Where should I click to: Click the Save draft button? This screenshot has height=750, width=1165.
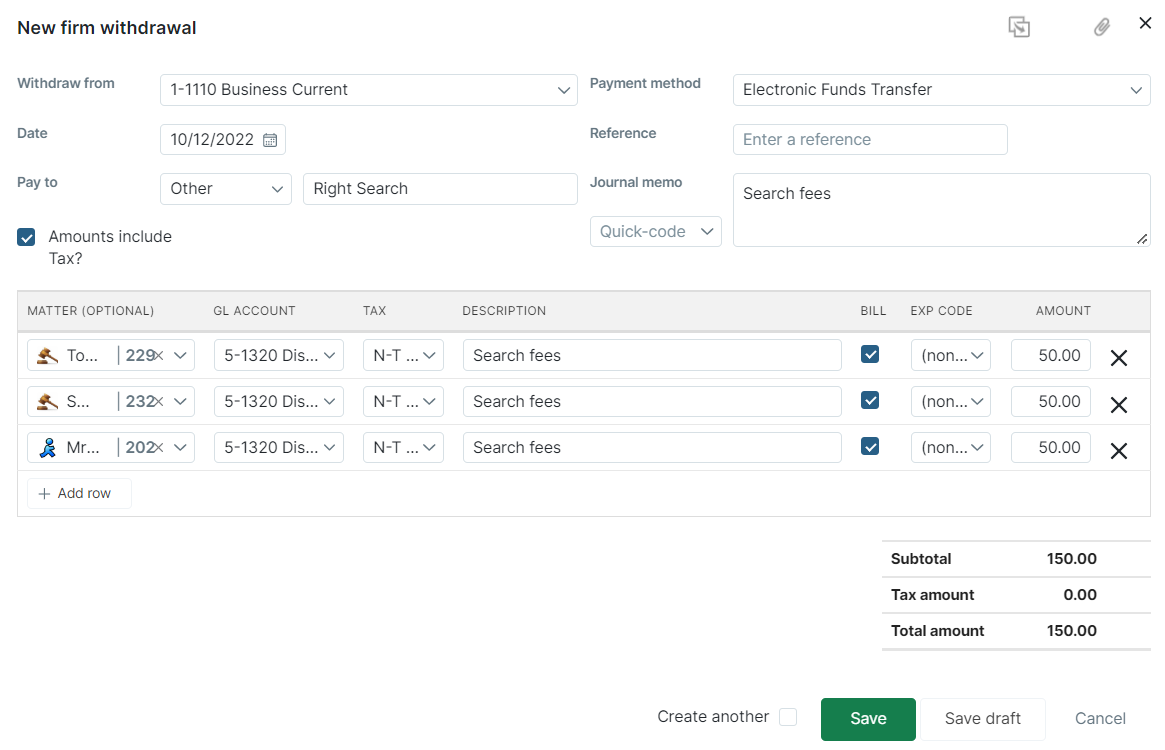click(982, 719)
